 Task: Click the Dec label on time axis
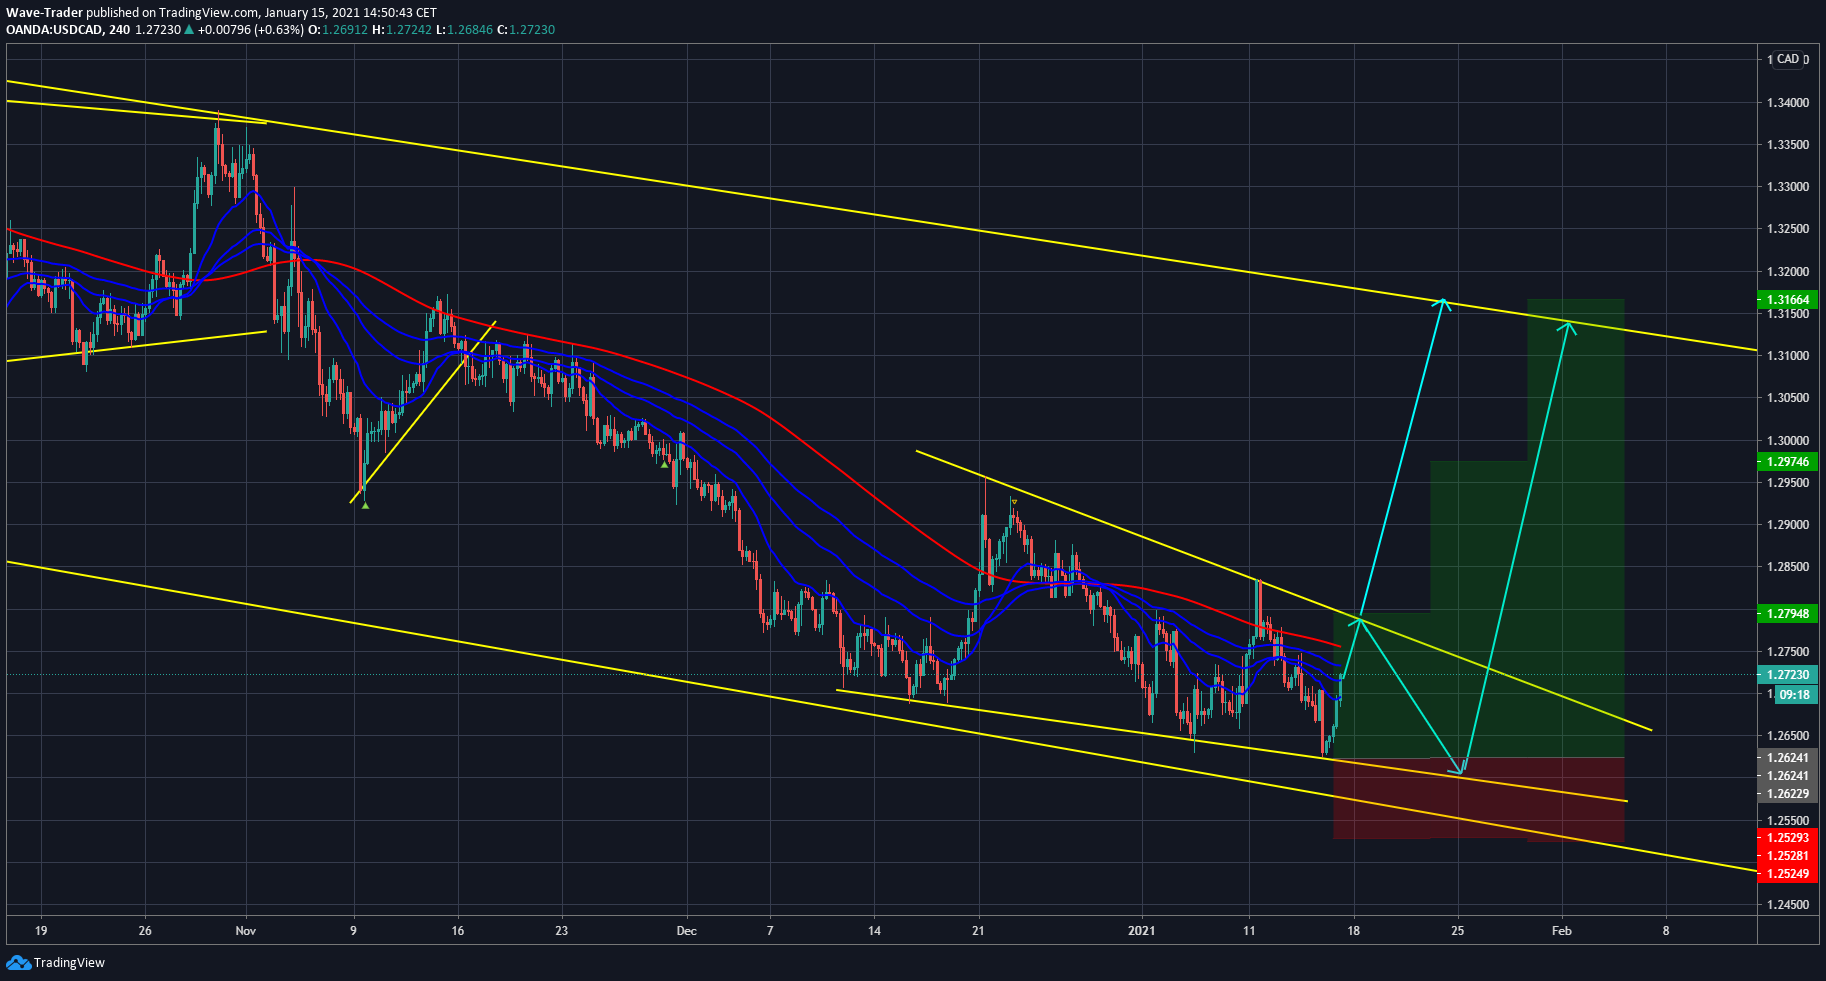[686, 931]
